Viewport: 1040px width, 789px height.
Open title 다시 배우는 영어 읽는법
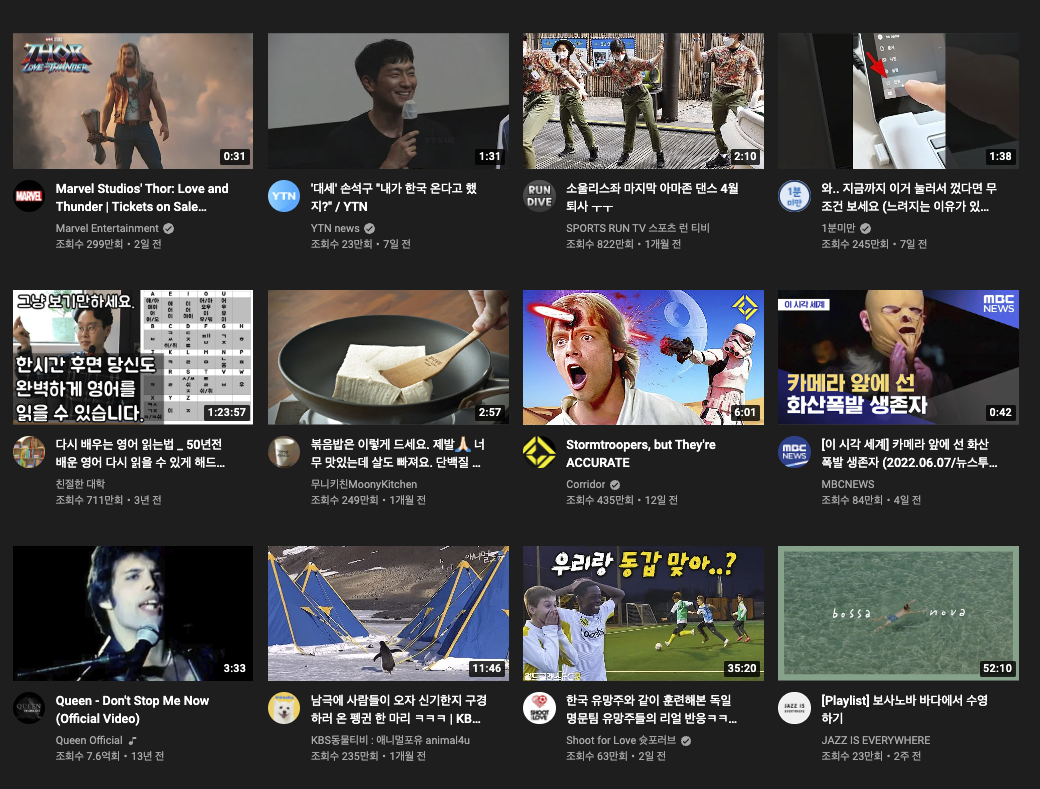pos(140,454)
